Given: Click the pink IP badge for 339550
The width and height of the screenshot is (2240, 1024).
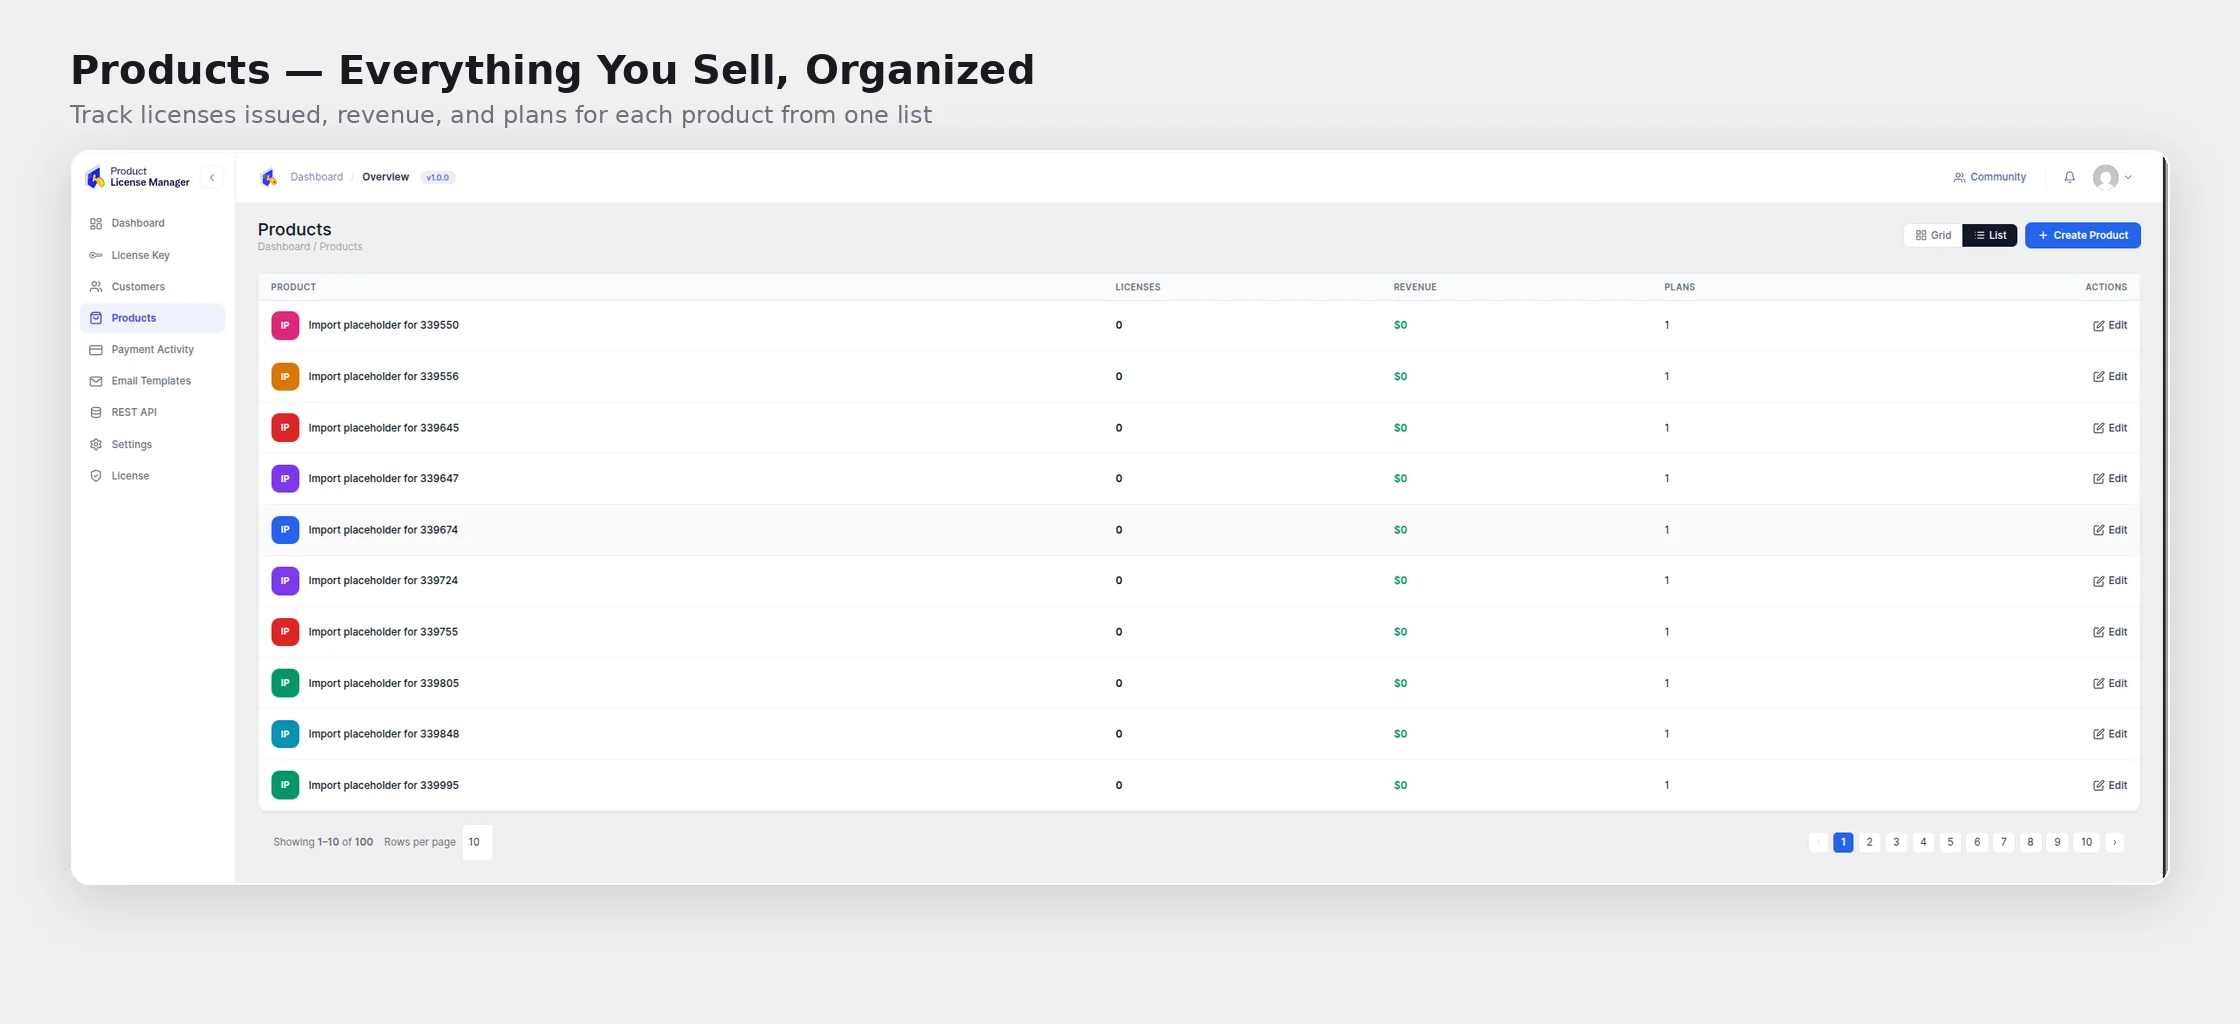Looking at the screenshot, I should pos(285,326).
